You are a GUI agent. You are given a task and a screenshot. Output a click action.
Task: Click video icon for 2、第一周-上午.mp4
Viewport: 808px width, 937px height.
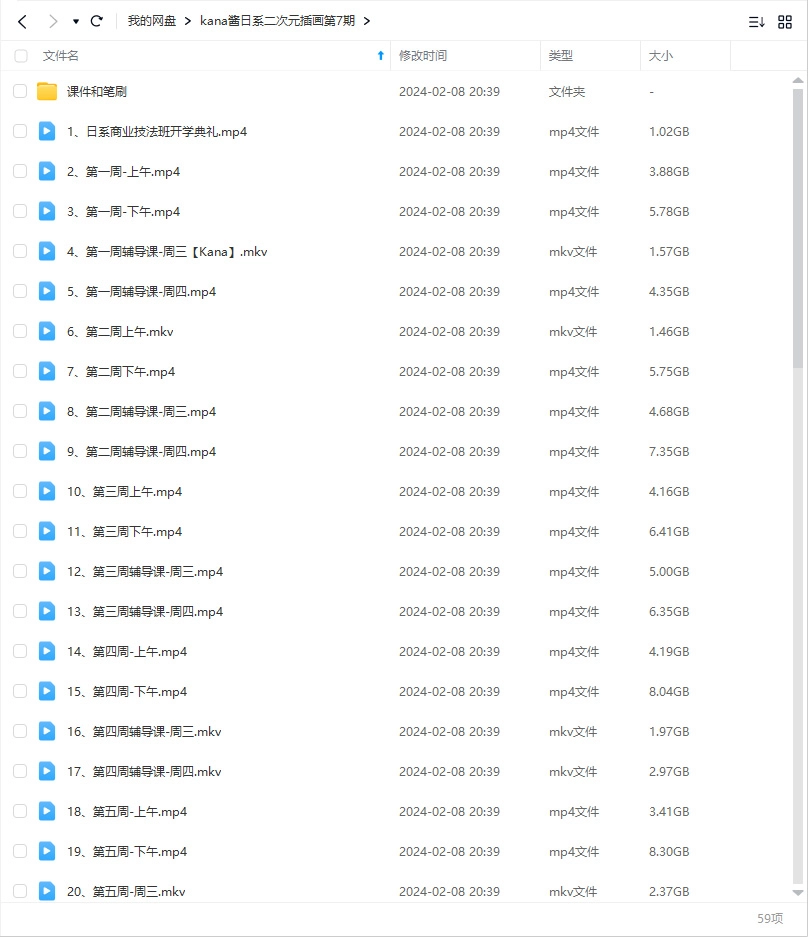tap(47, 171)
